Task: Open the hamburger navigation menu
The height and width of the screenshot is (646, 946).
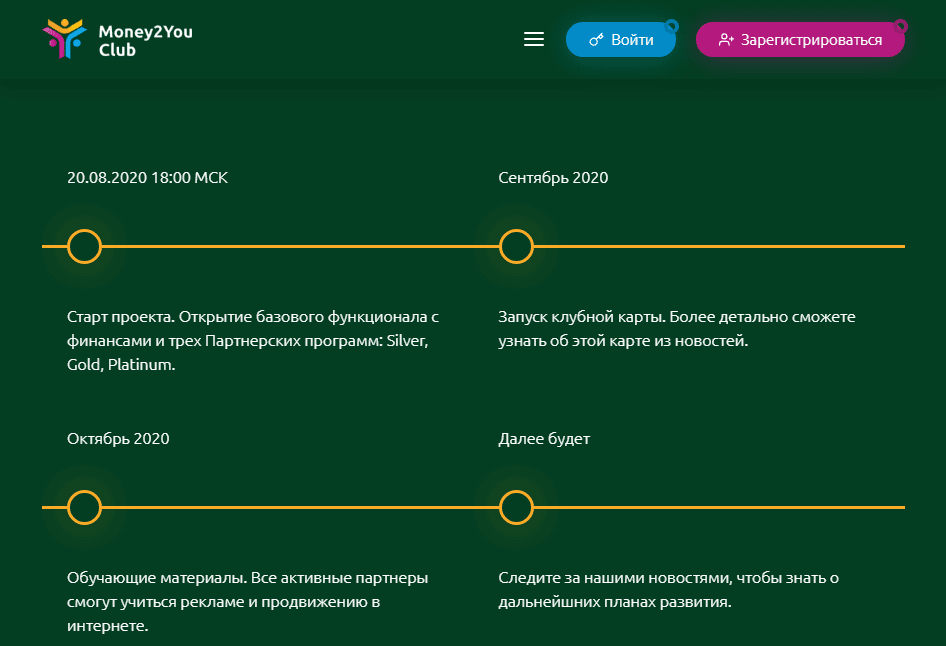Action: 534,40
